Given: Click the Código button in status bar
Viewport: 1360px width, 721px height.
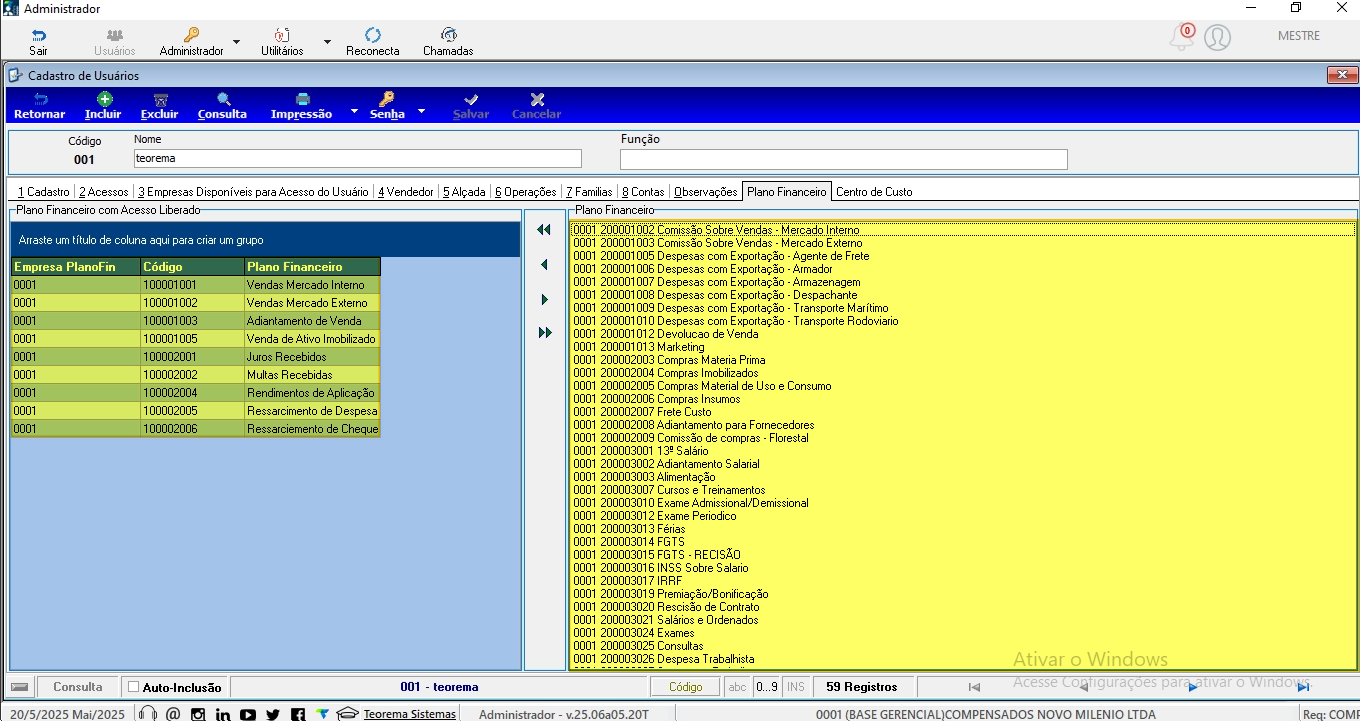Looking at the screenshot, I should 685,687.
